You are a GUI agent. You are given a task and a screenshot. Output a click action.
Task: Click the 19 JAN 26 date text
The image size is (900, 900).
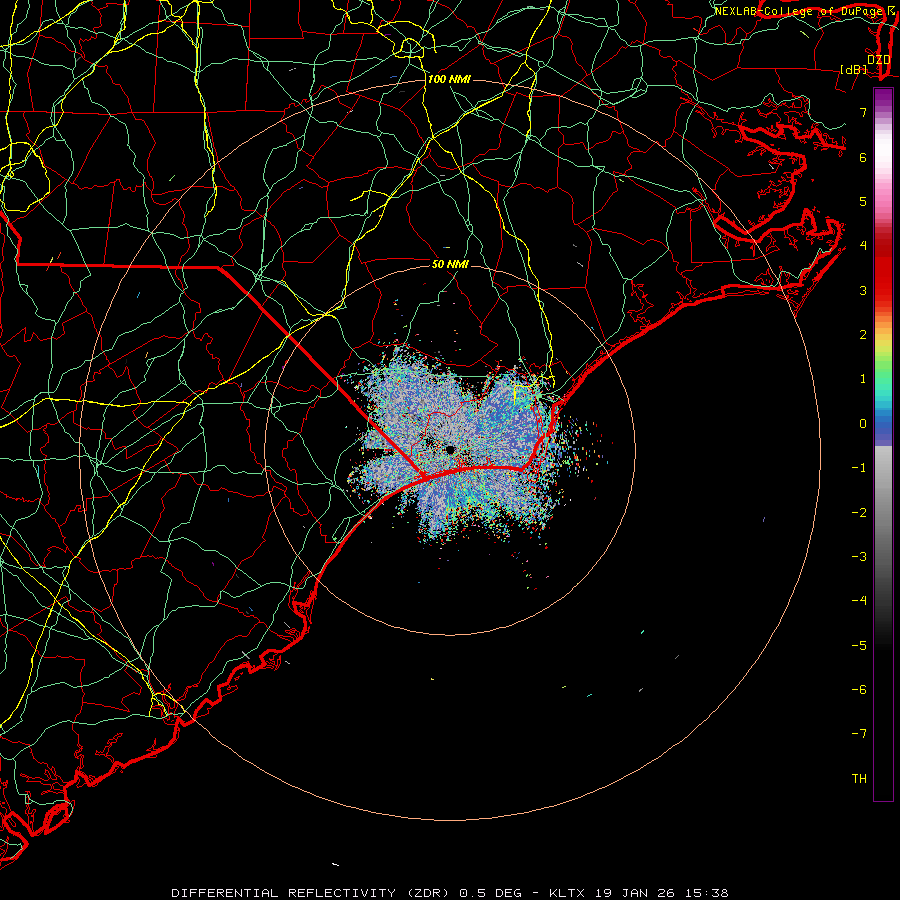[634, 893]
